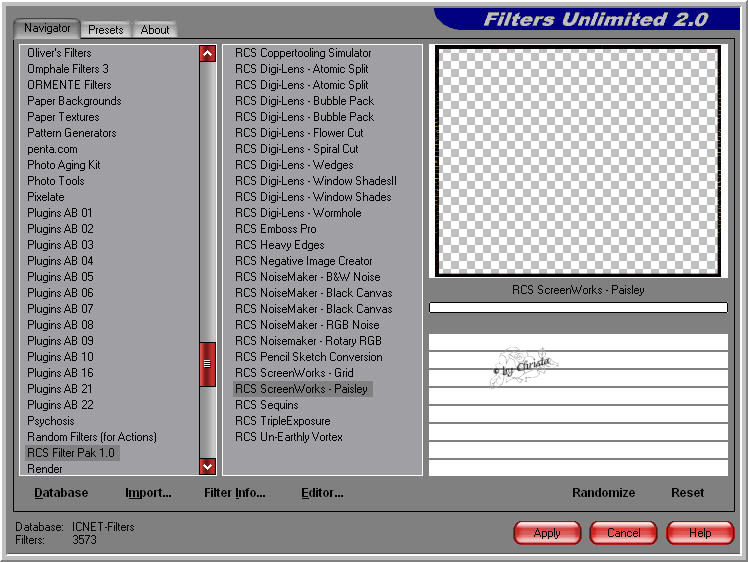Select ORMENTE Filters
Screen dimensions: 748x562
[69, 85]
